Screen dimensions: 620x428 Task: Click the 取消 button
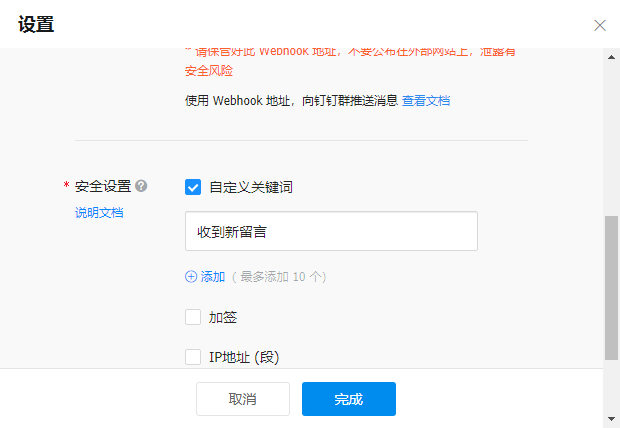(243, 399)
